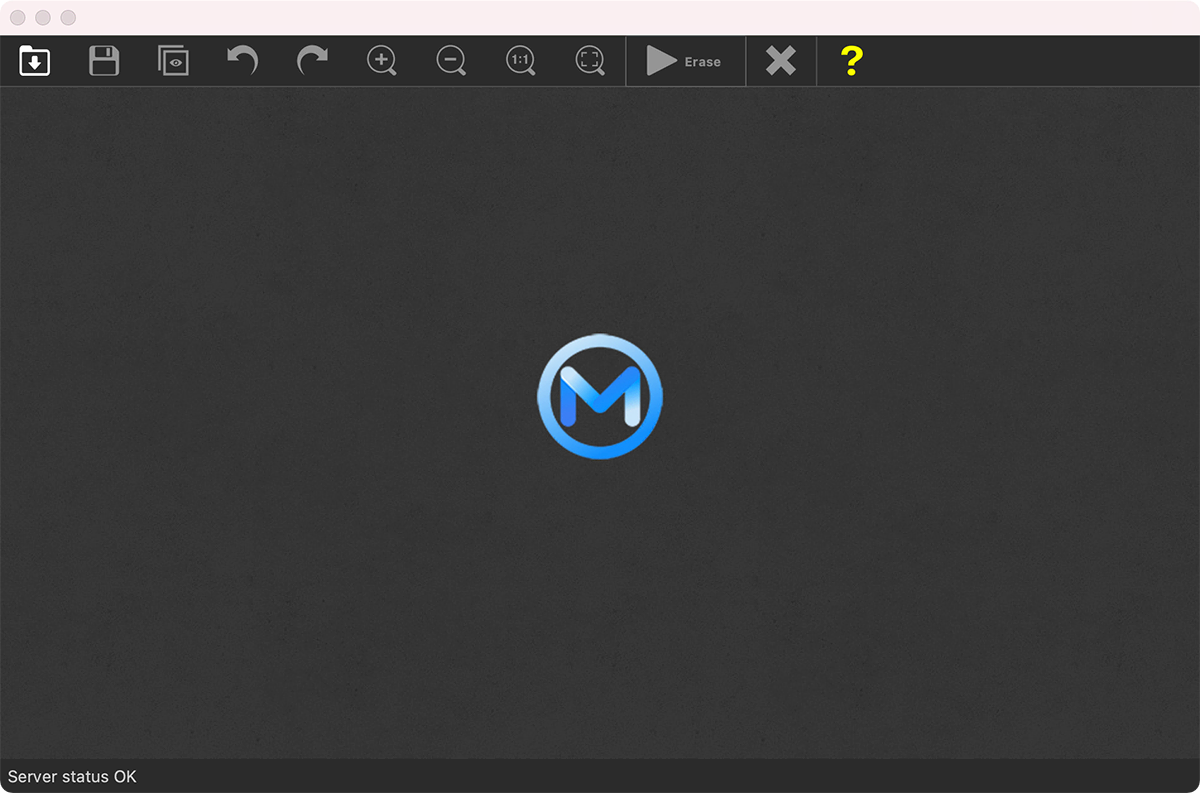Click the save floppy disk icon
Image resolution: width=1200 pixels, height=793 pixels.
(104, 61)
